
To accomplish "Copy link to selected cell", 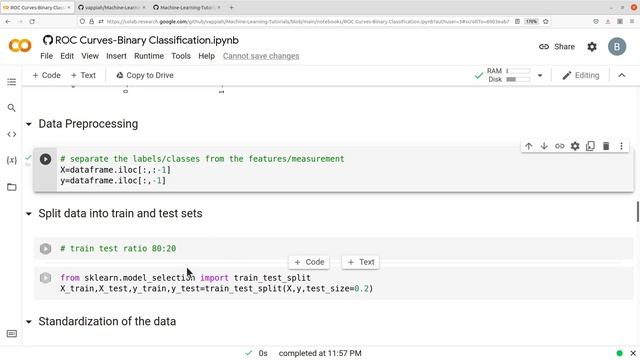I will [x=560, y=146].
